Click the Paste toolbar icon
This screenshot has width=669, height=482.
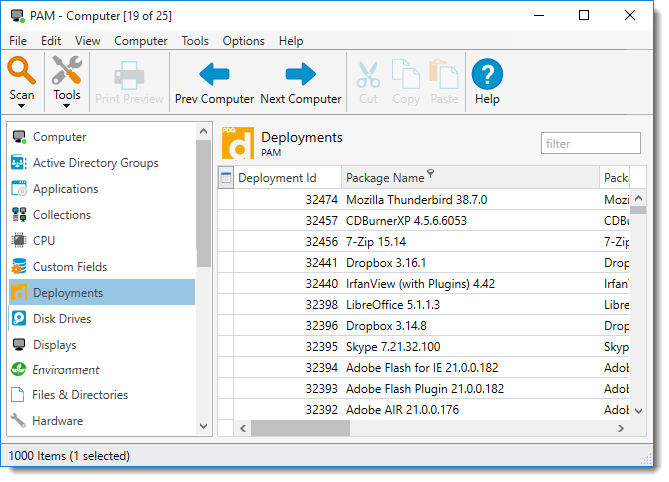(x=444, y=74)
